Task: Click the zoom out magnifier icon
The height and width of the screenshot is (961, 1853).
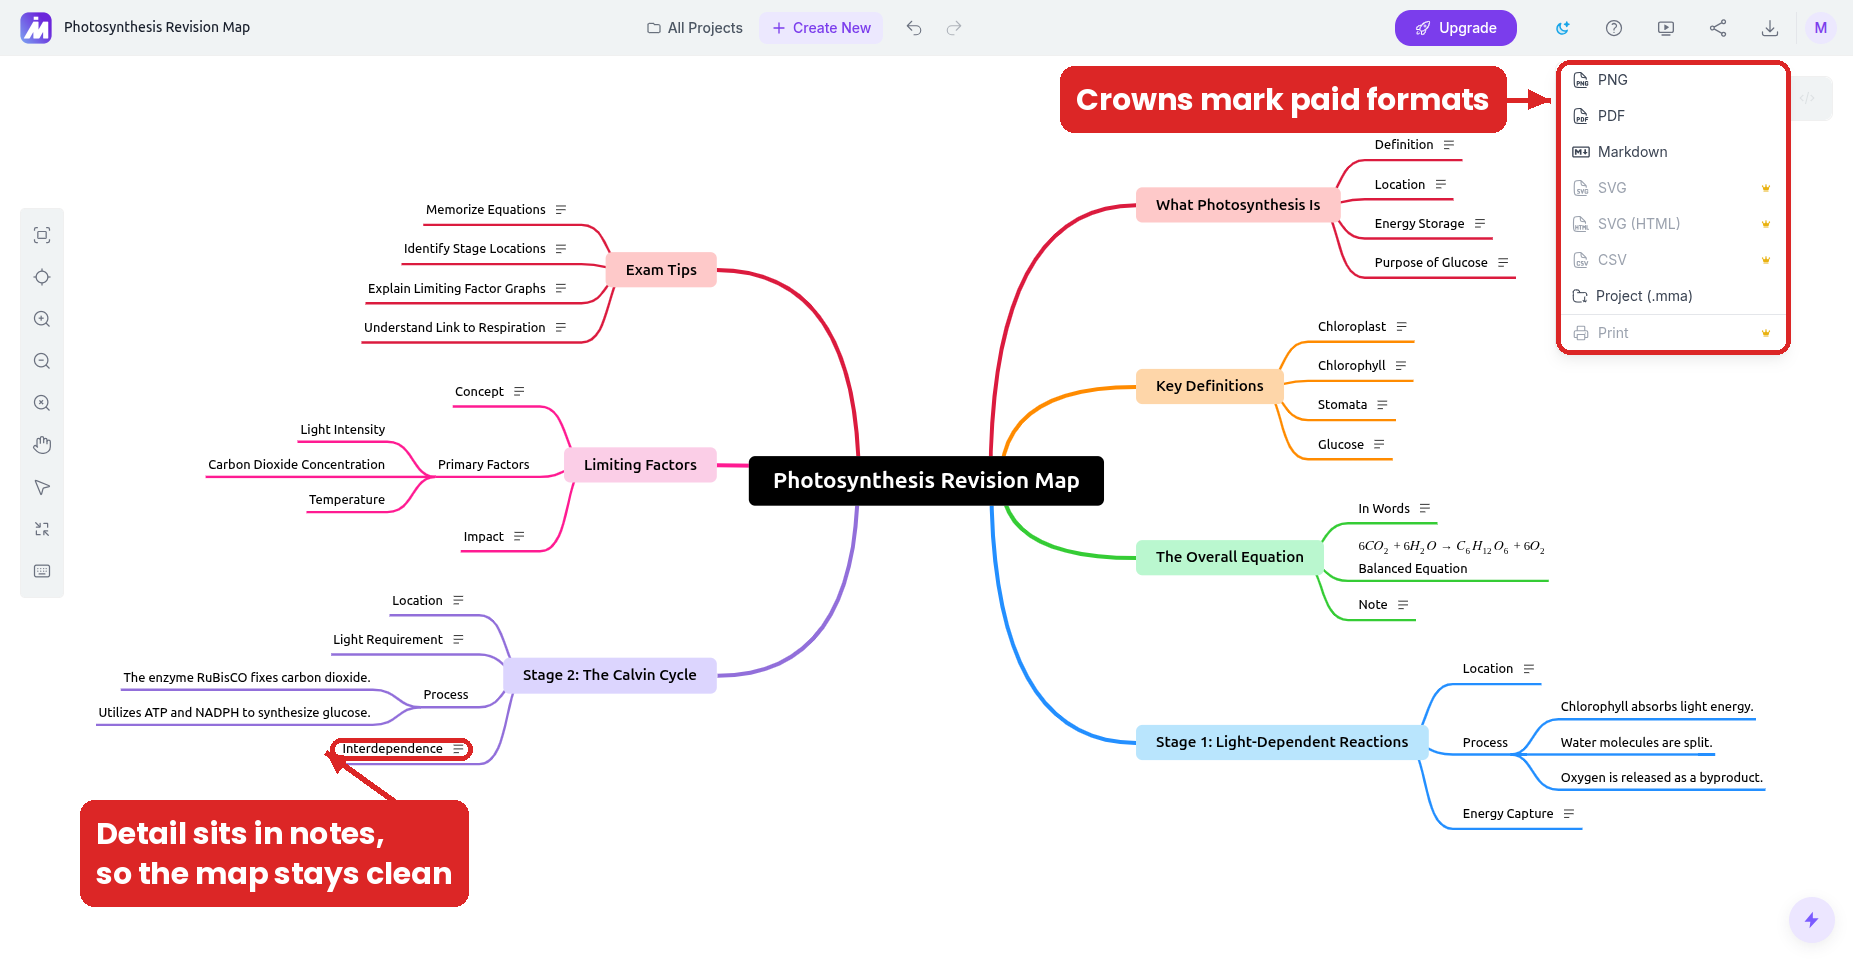Action: pos(42,361)
